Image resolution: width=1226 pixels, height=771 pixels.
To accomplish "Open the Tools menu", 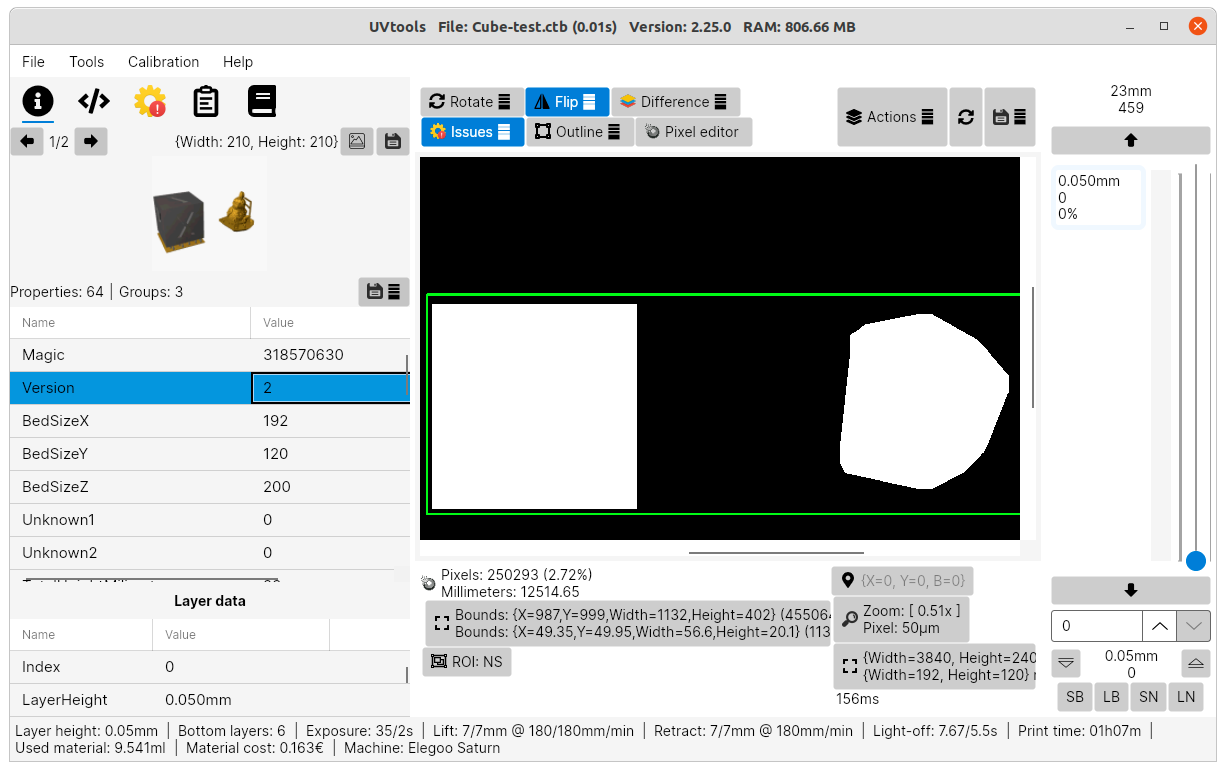I will point(86,62).
